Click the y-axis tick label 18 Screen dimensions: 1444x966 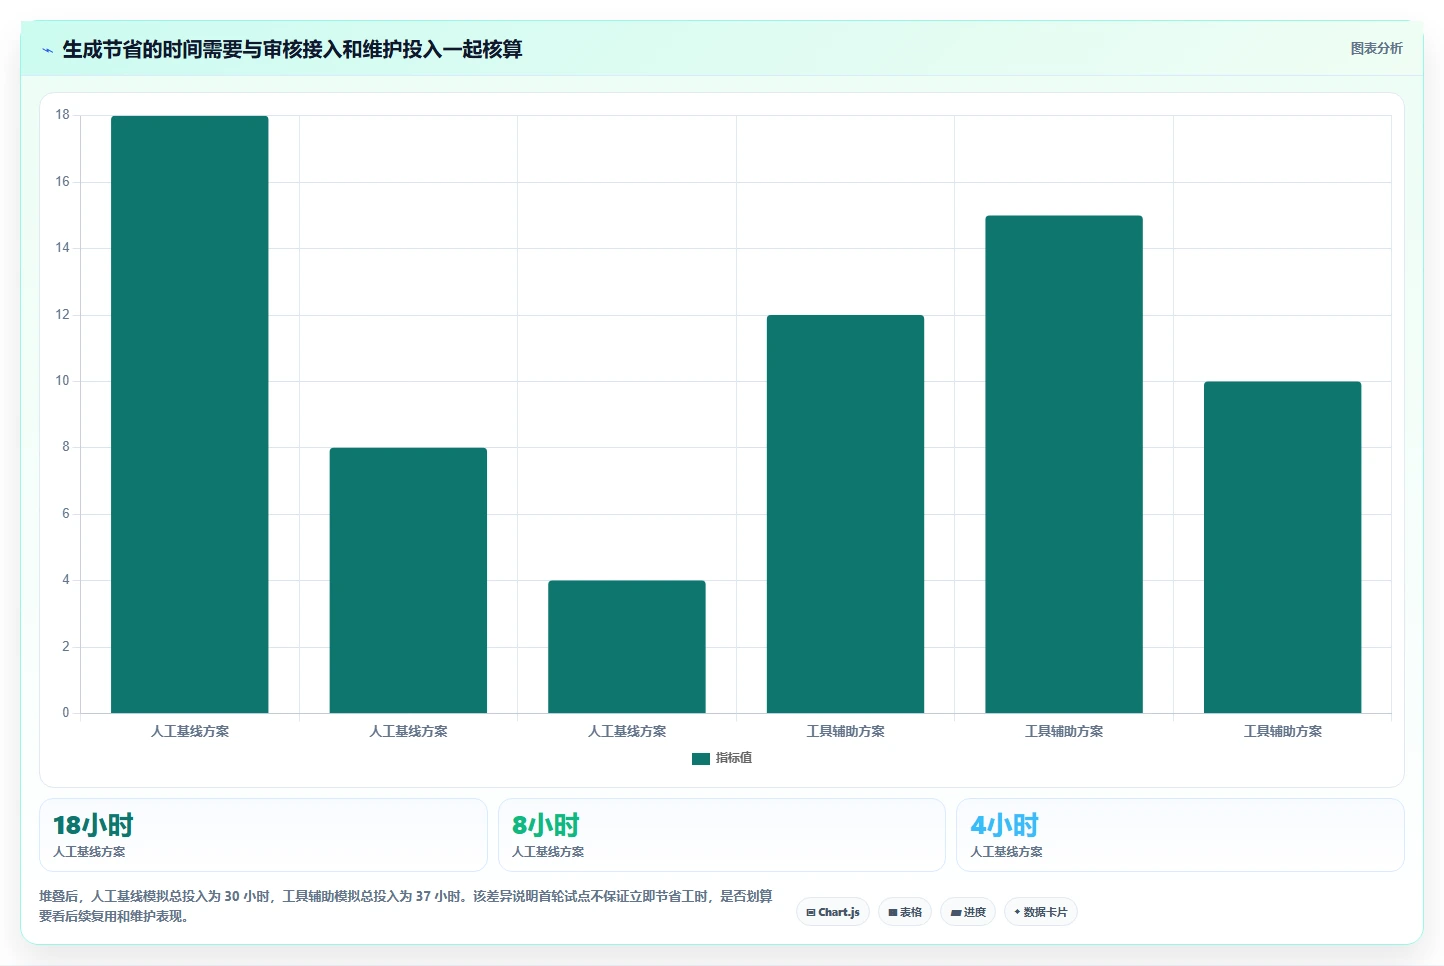[x=63, y=115]
